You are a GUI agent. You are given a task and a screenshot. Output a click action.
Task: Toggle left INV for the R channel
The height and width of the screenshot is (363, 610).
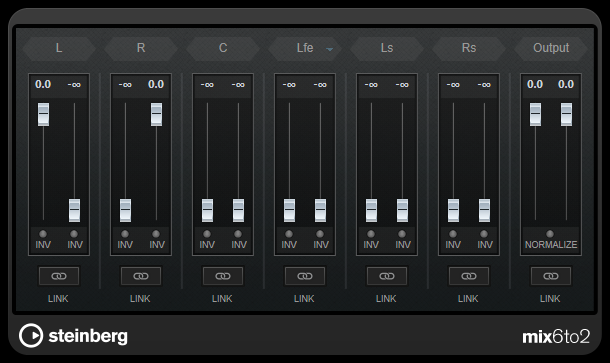(125, 234)
